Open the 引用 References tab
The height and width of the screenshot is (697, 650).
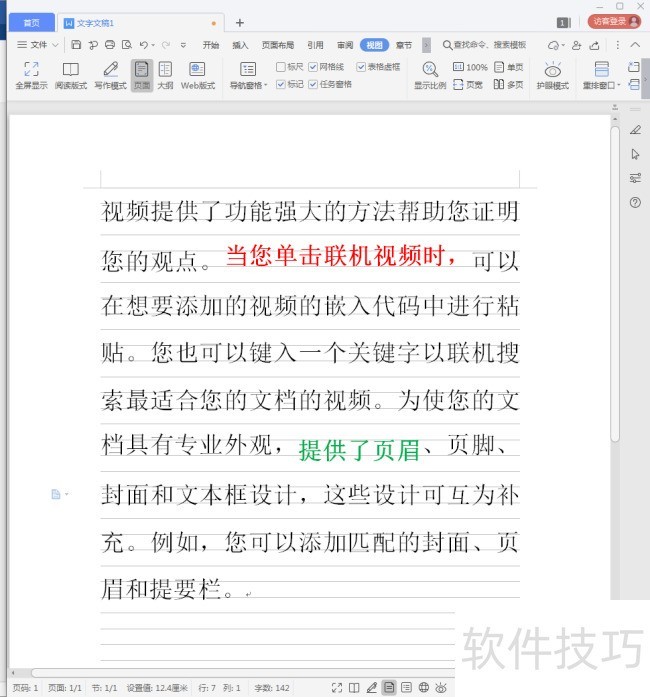point(315,45)
